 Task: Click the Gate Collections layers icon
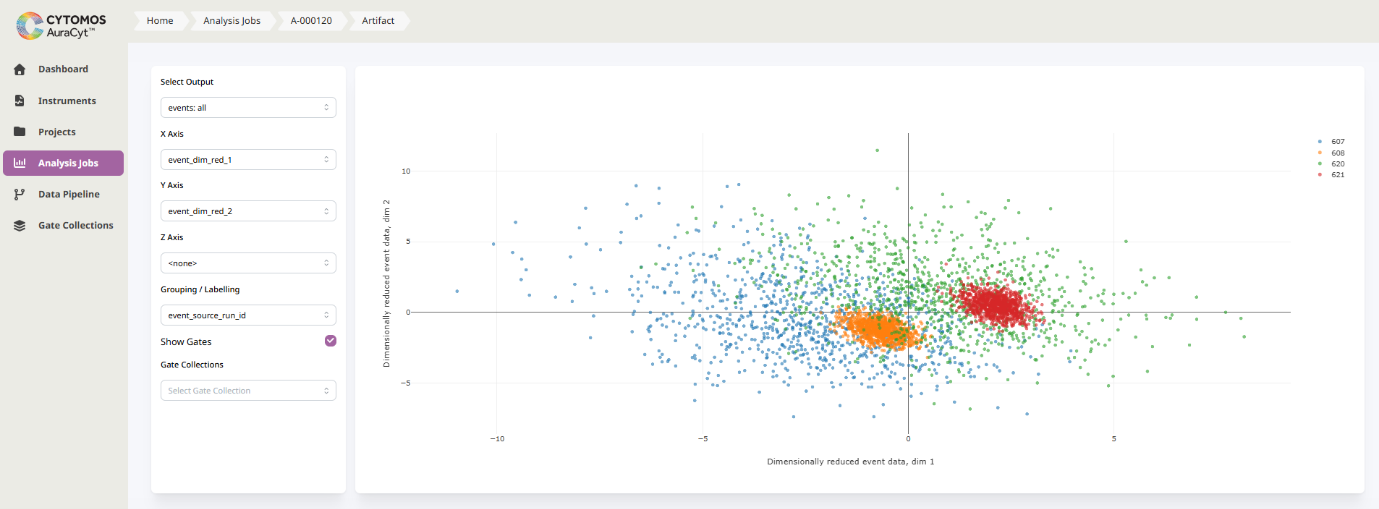pos(19,226)
